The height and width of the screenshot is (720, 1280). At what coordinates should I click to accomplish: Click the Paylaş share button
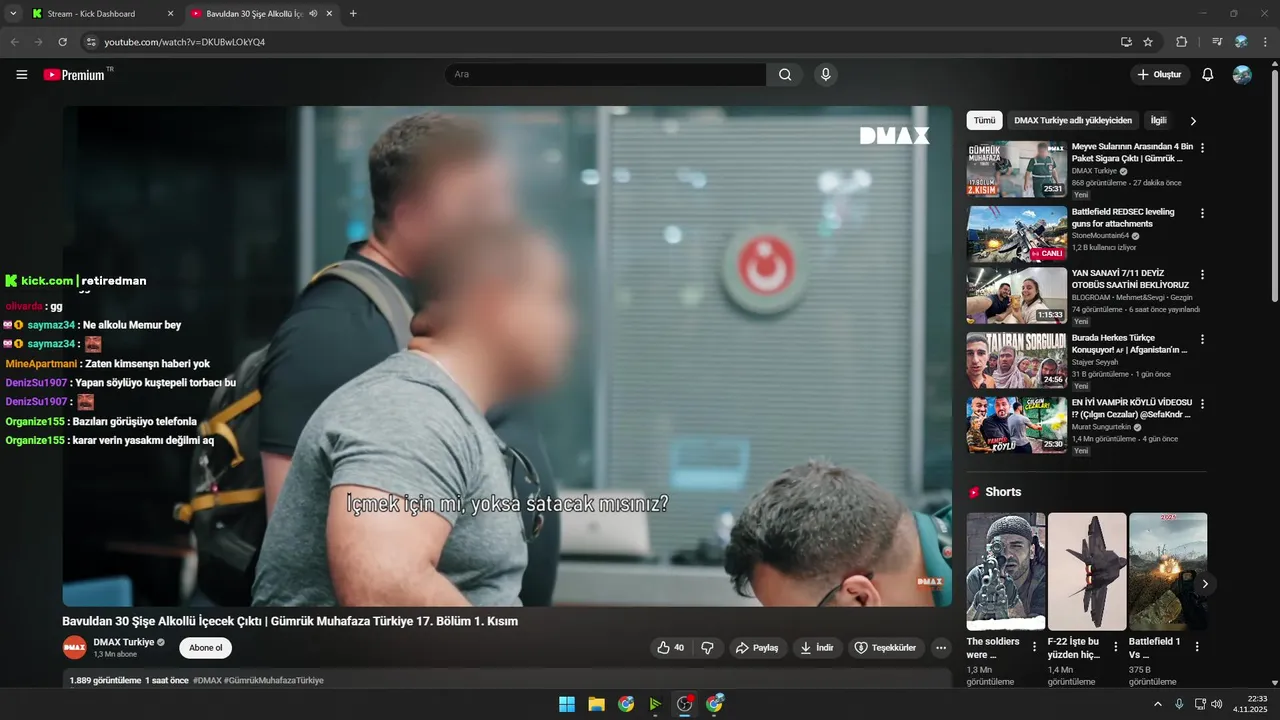[757, 648]
